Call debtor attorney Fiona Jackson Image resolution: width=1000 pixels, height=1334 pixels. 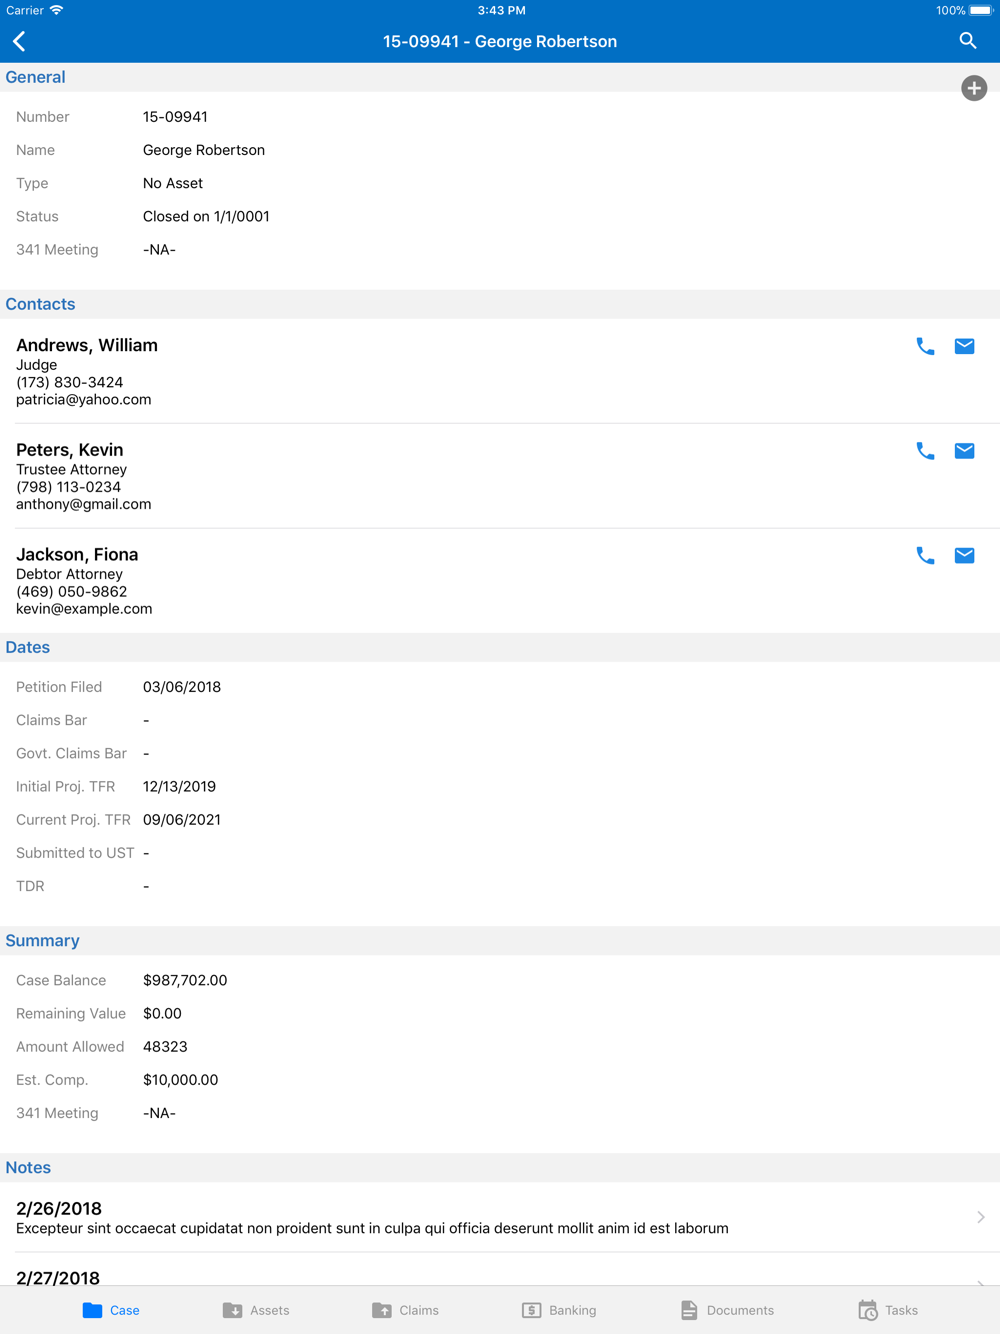[x=925, y=556]
